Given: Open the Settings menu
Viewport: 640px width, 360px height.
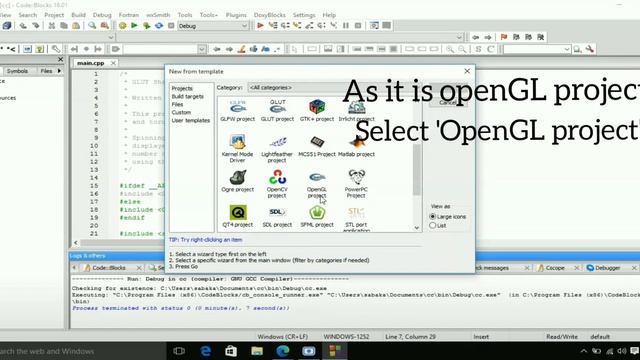Looking at the screenshot, I should 304,15.
